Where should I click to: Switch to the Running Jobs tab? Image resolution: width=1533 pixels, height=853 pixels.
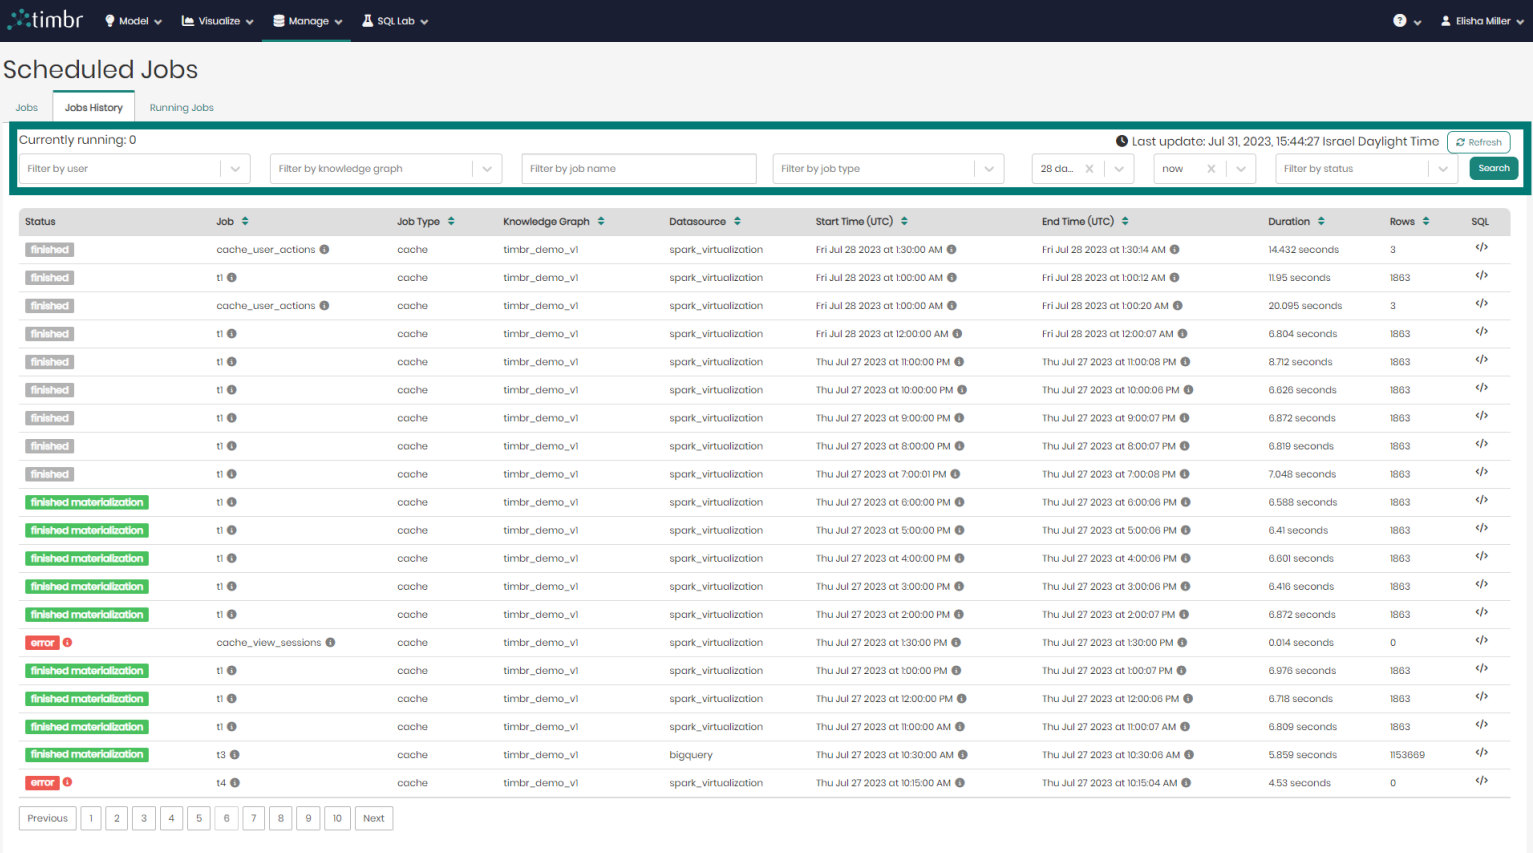pyautogui.click(x=181, y=107)
